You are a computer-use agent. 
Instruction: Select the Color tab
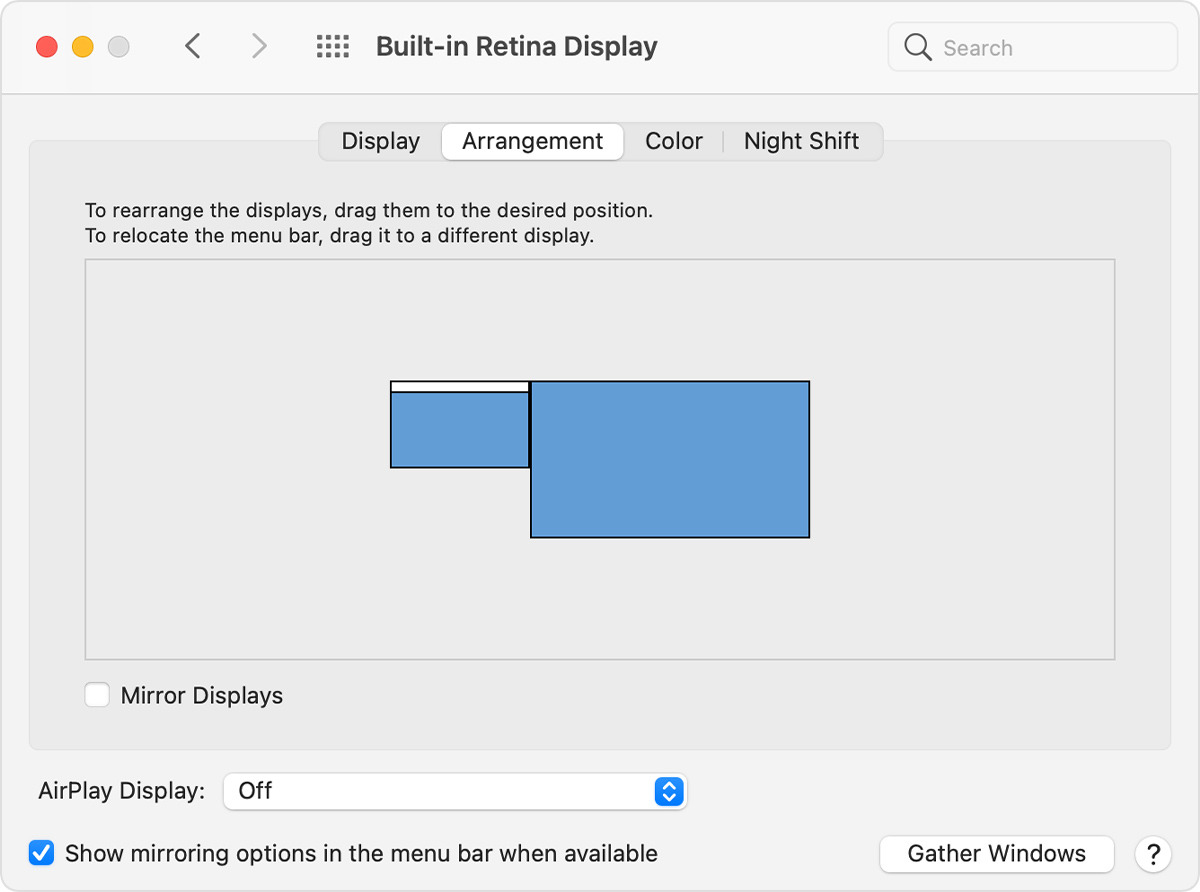point(673,141)
